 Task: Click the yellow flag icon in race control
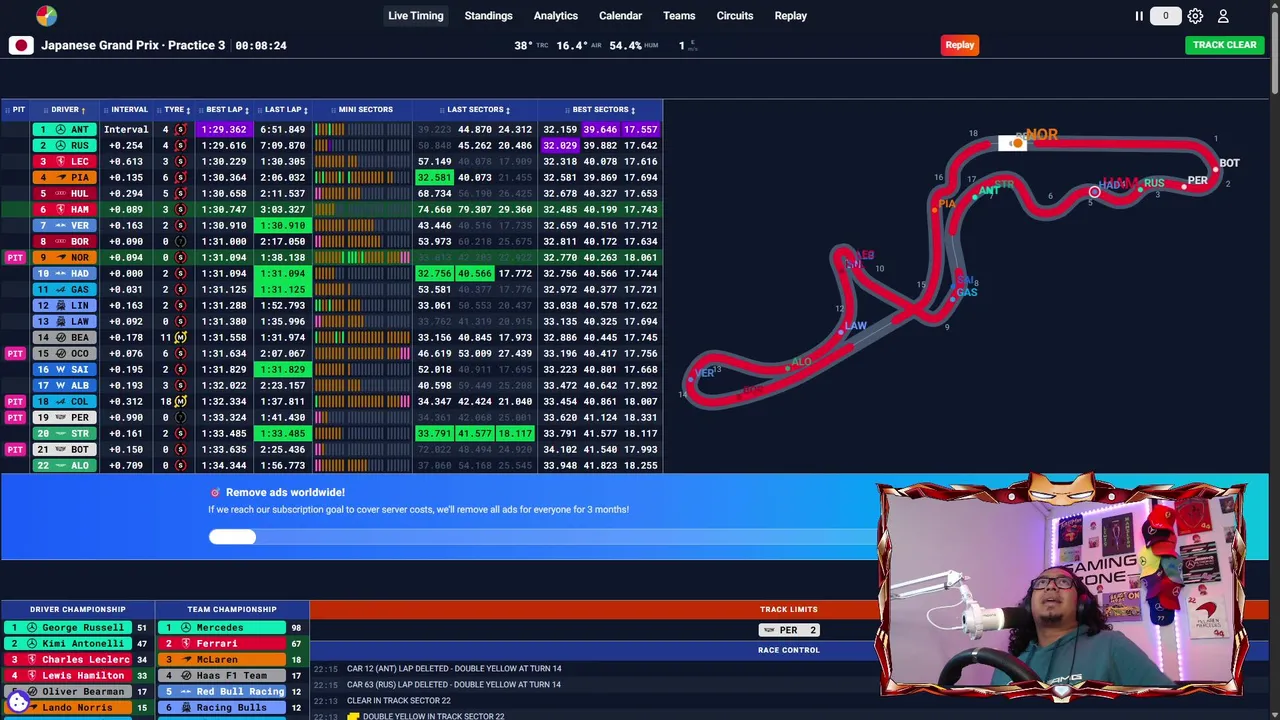click(353, 716)
